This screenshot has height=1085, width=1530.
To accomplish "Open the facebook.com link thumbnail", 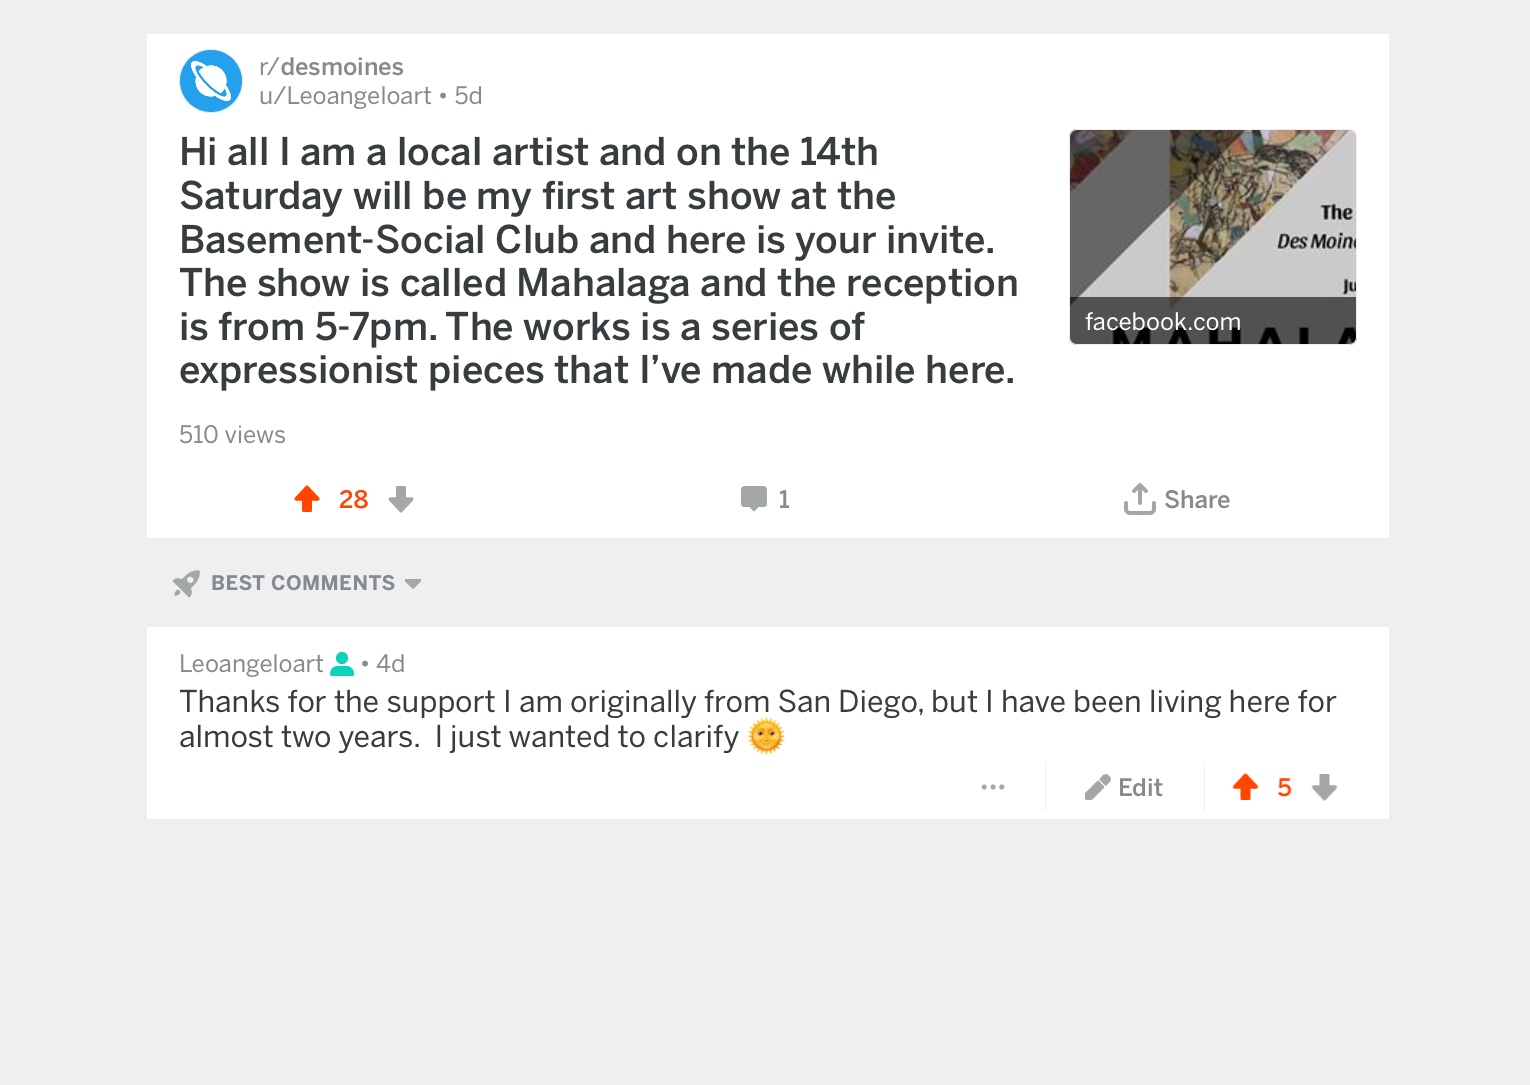I will point(1213,237).
